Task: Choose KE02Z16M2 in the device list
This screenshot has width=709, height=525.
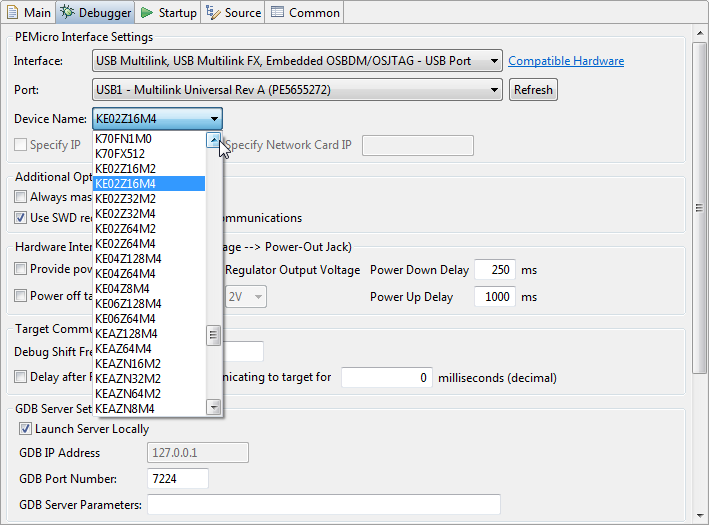Action: tap(149, 169)
